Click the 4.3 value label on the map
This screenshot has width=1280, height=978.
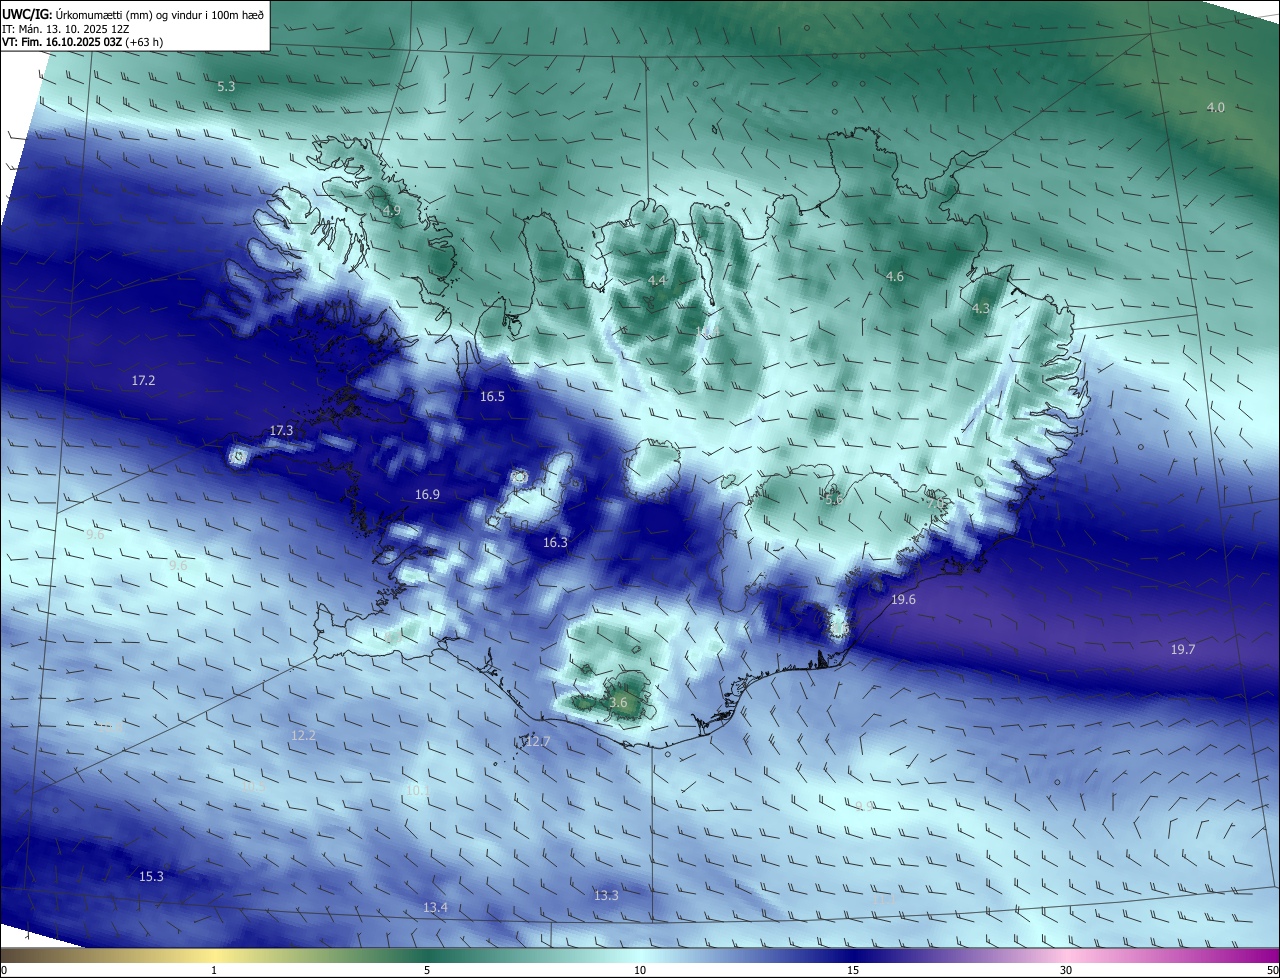981,309
